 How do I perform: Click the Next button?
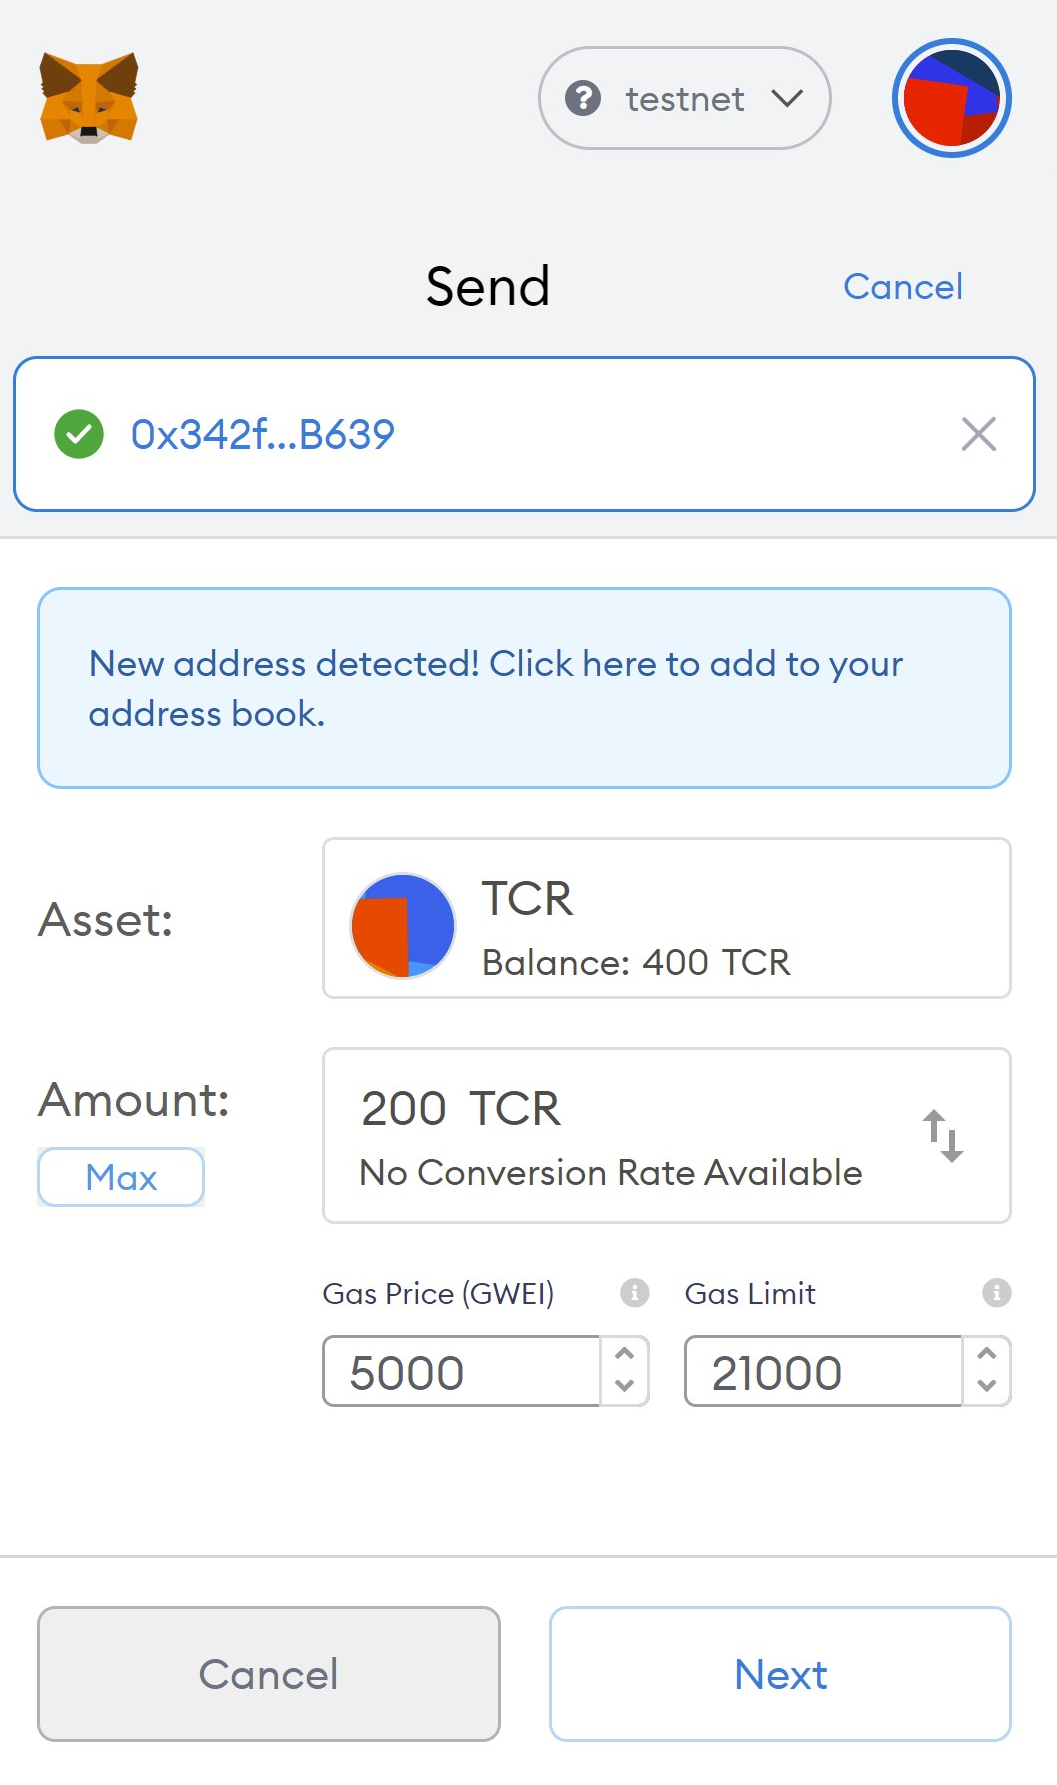(780, 1674)
